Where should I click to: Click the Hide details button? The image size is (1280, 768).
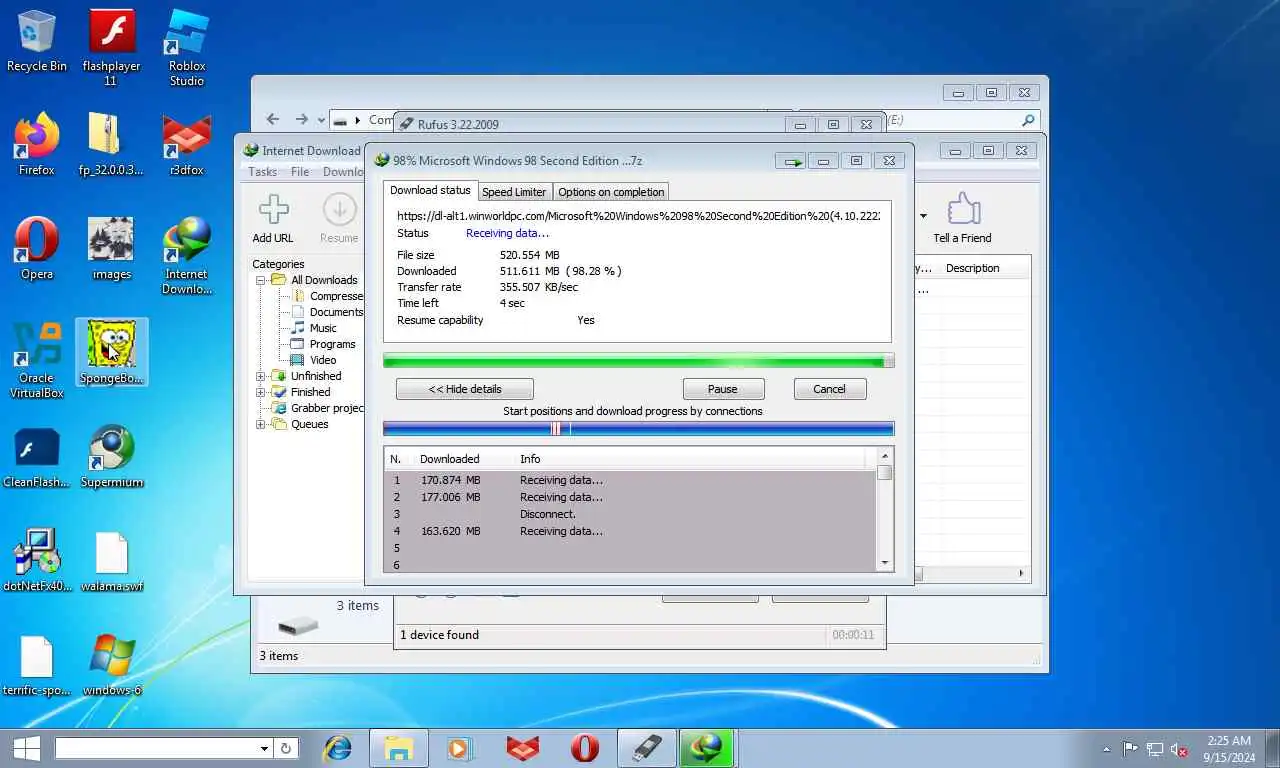pos(465,389)
